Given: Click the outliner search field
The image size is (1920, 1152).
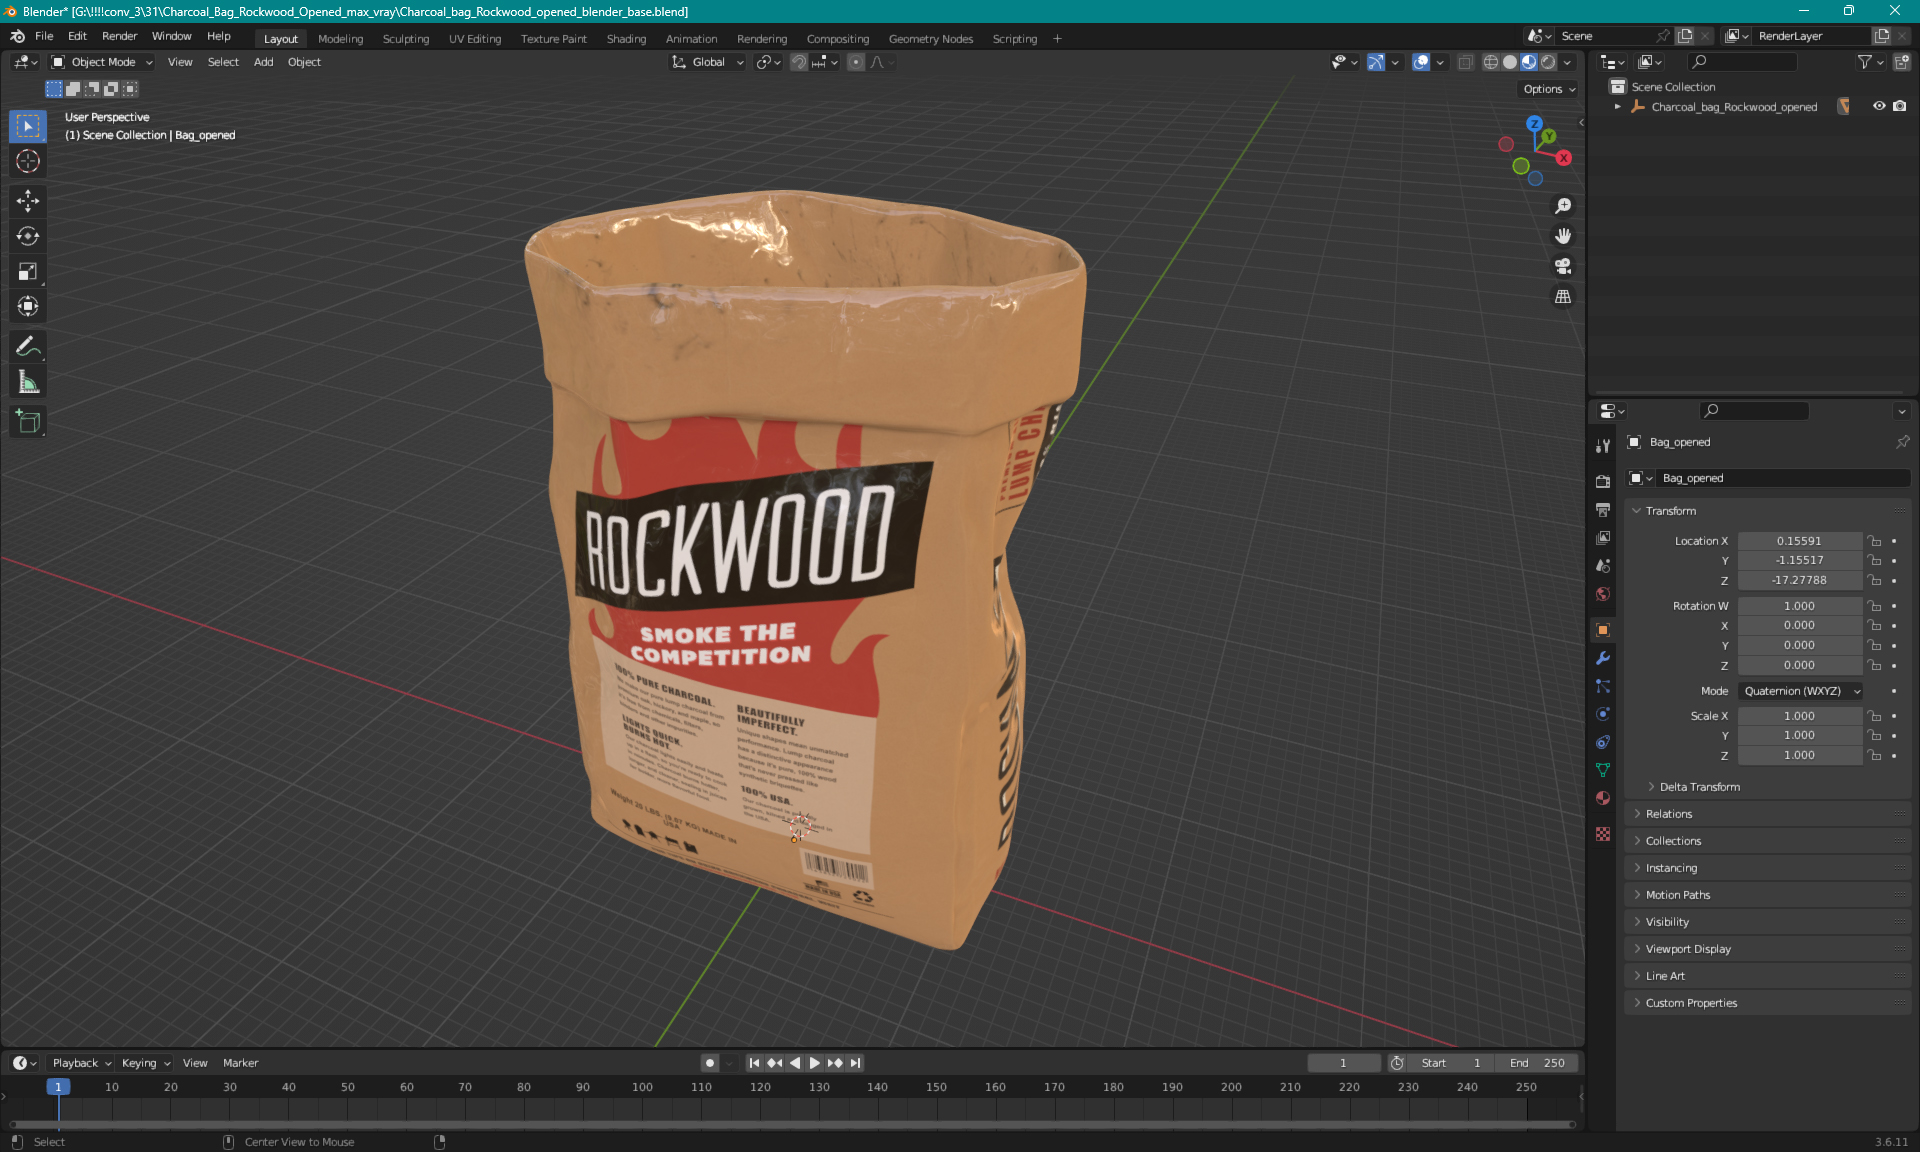Looking at the screenshot, I should [1743, 62].
